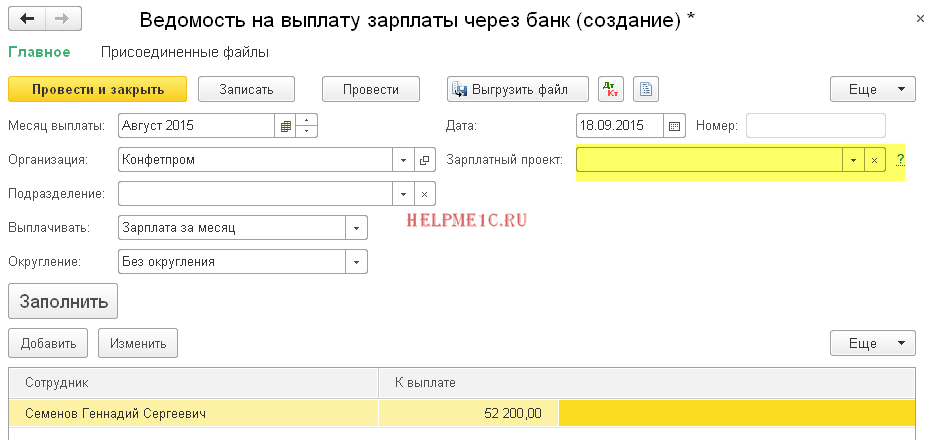Expand the Зарплатный проект dropdown arrow

coord(853,160)
